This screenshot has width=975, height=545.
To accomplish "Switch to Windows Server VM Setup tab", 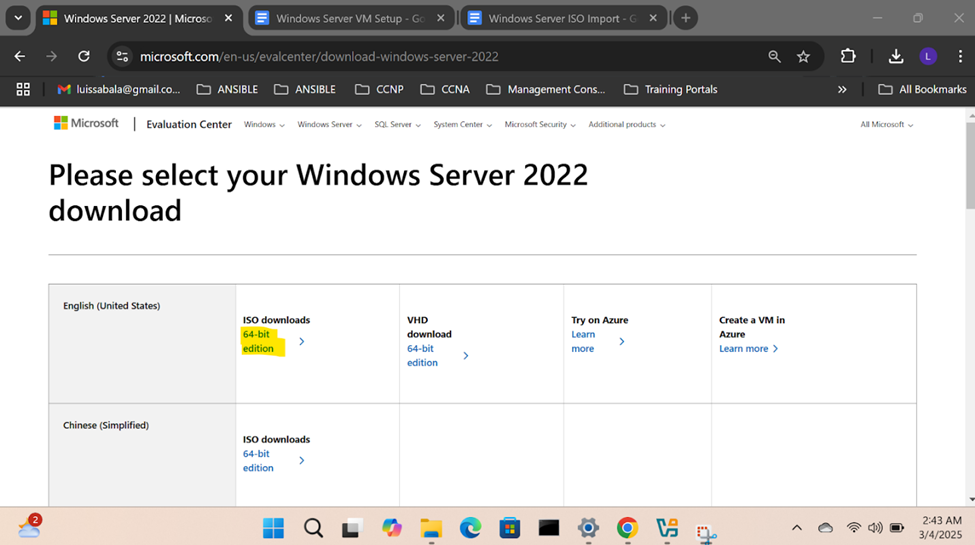I will (351, 18).
